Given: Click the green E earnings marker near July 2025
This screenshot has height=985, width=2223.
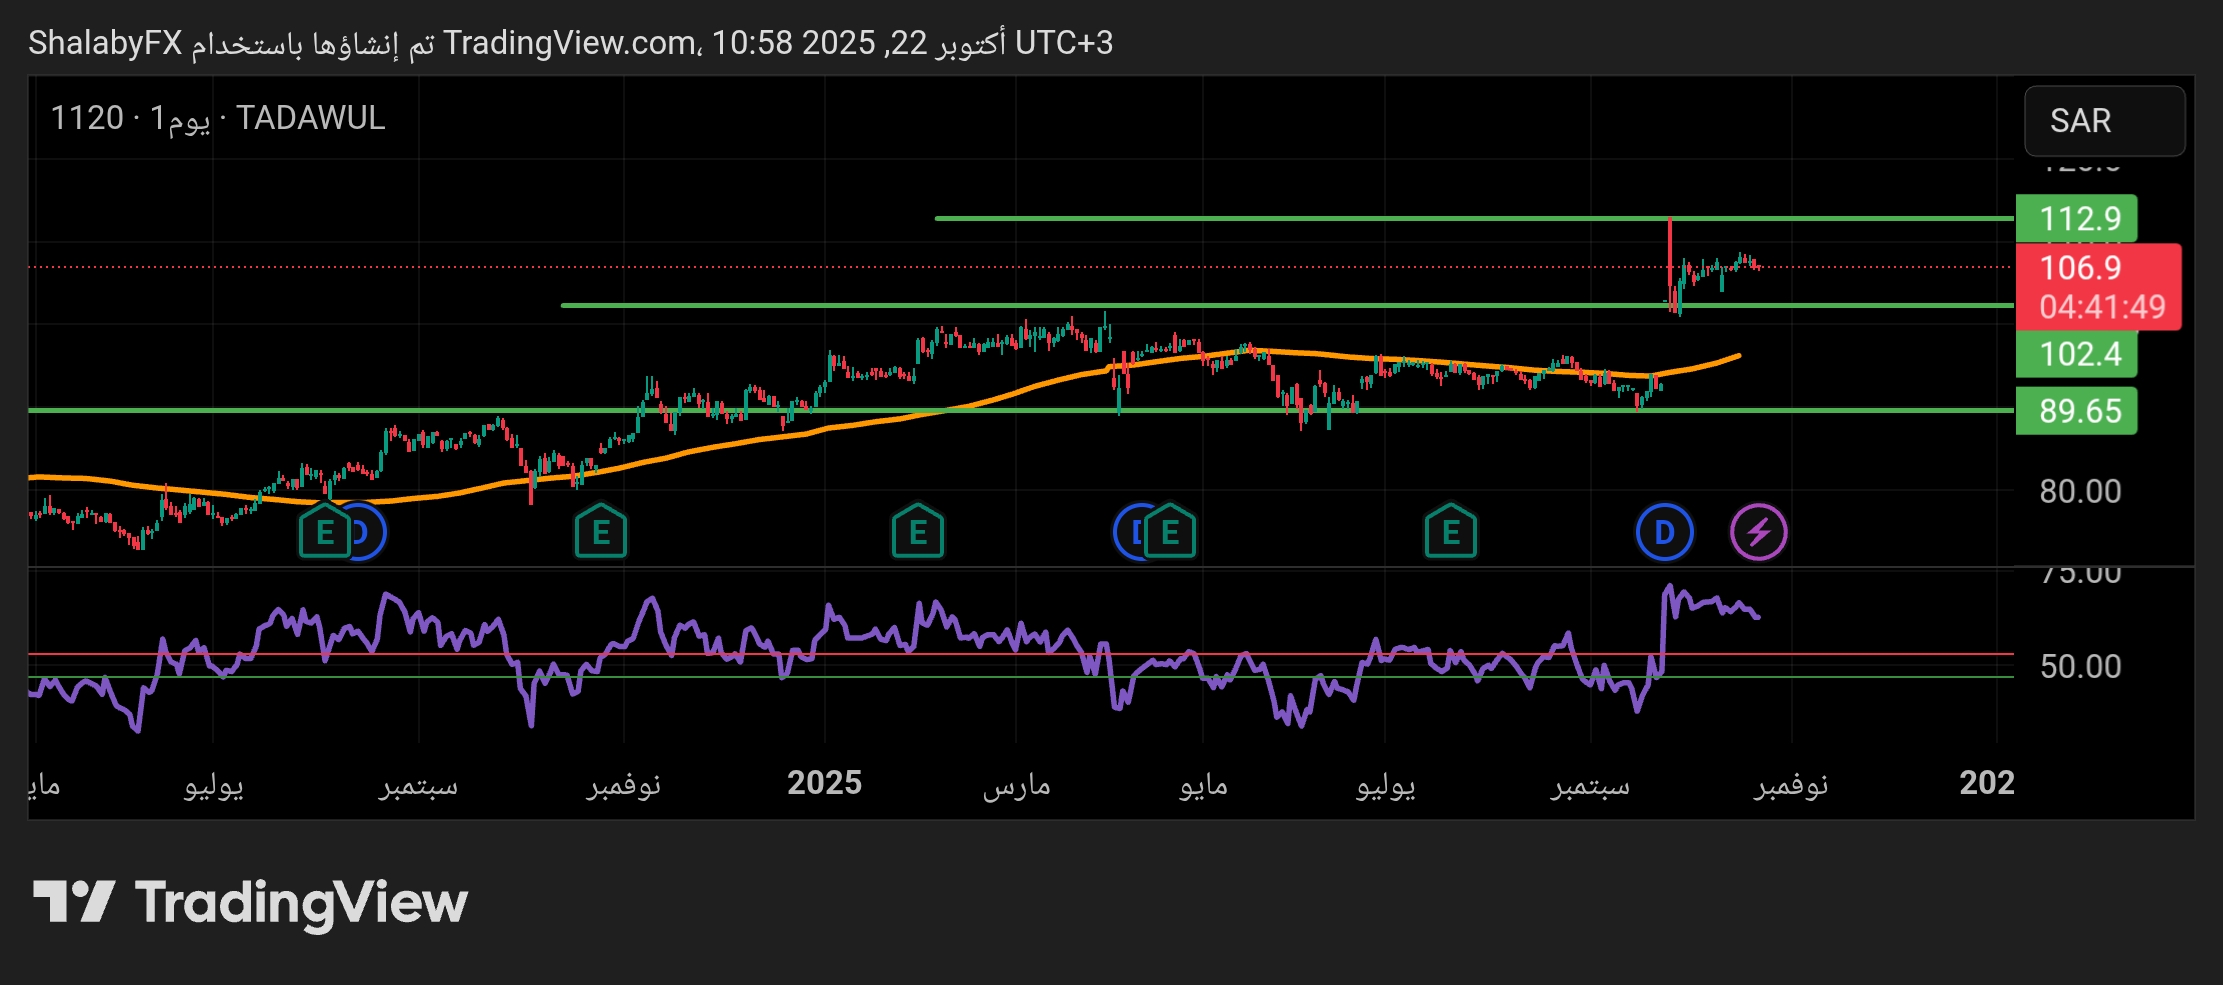Looking at the screenshot, I should click(x=1450, y=532).
